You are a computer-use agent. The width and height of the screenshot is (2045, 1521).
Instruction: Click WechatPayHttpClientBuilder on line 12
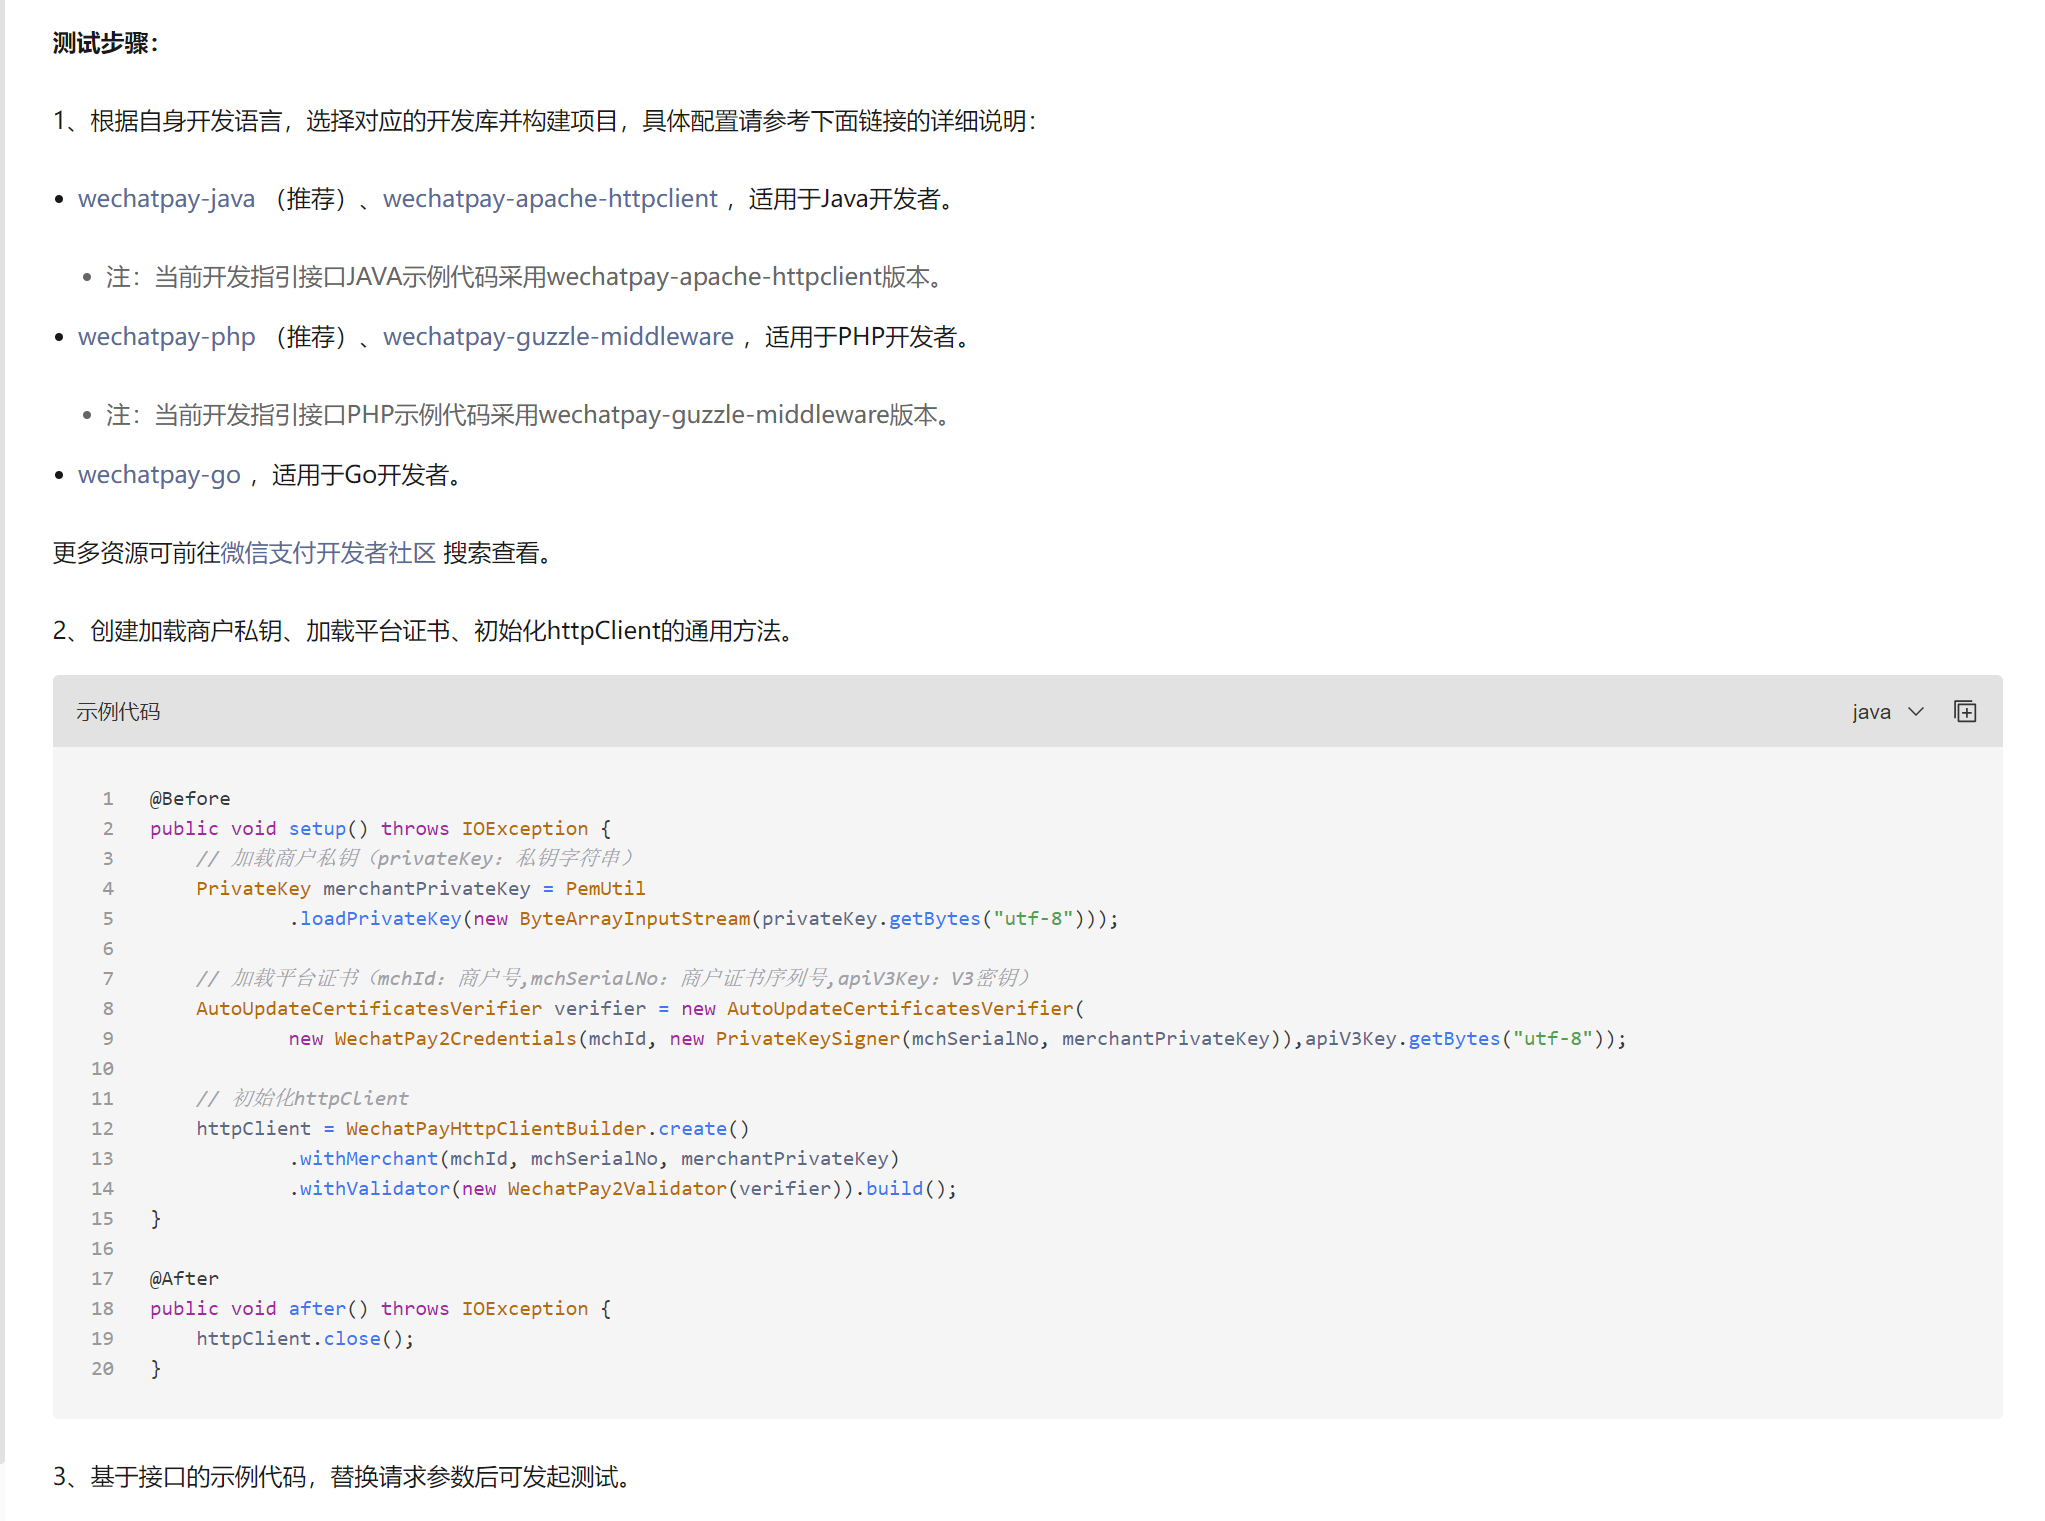(496, 1128)
